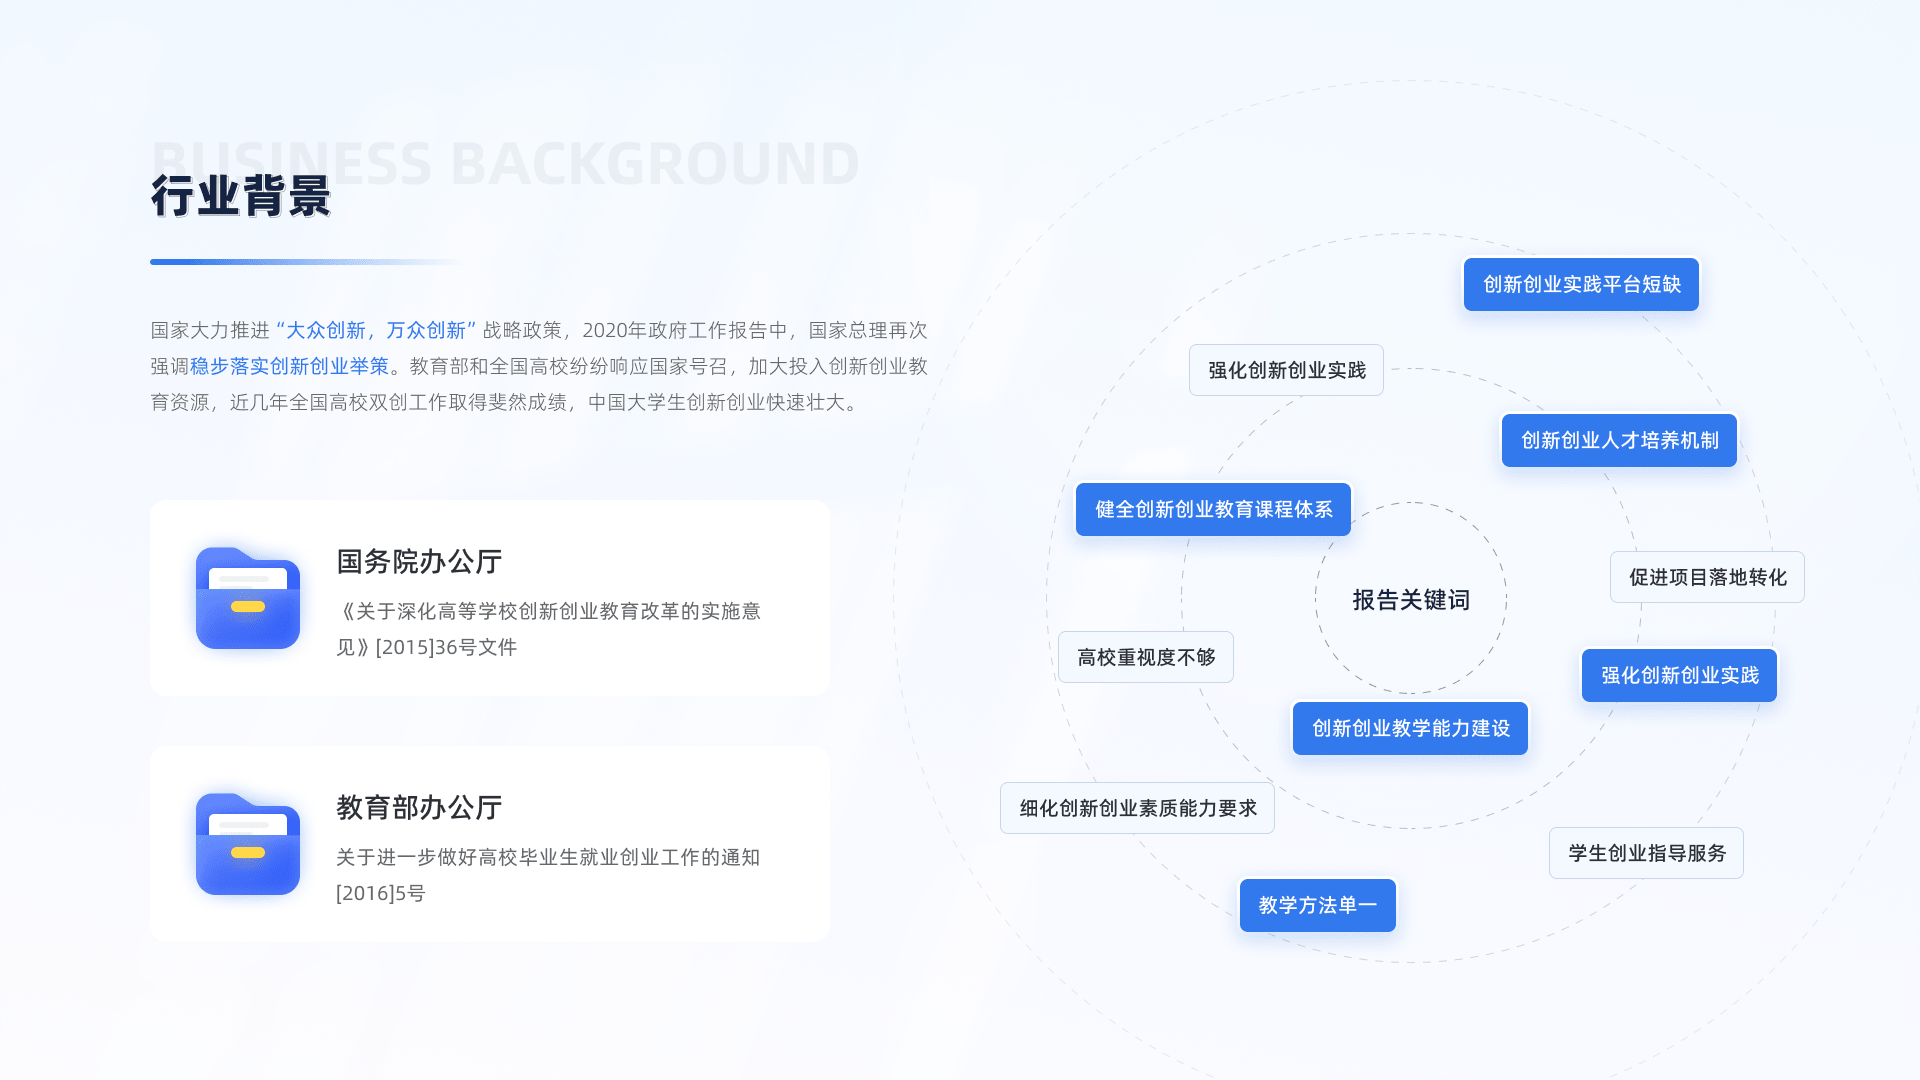Click the 创新创业教学能力建设 tag
Viewport: 1920px width, 1080px height.
point(1410,729)
